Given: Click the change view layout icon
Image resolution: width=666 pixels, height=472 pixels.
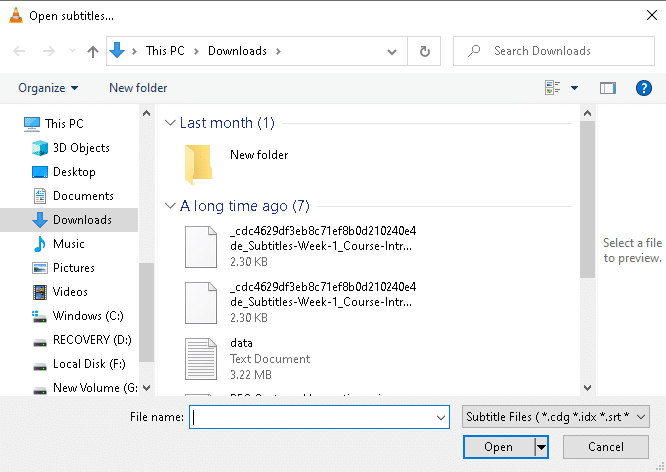Looking at the screenshot, I should point(553,88).
